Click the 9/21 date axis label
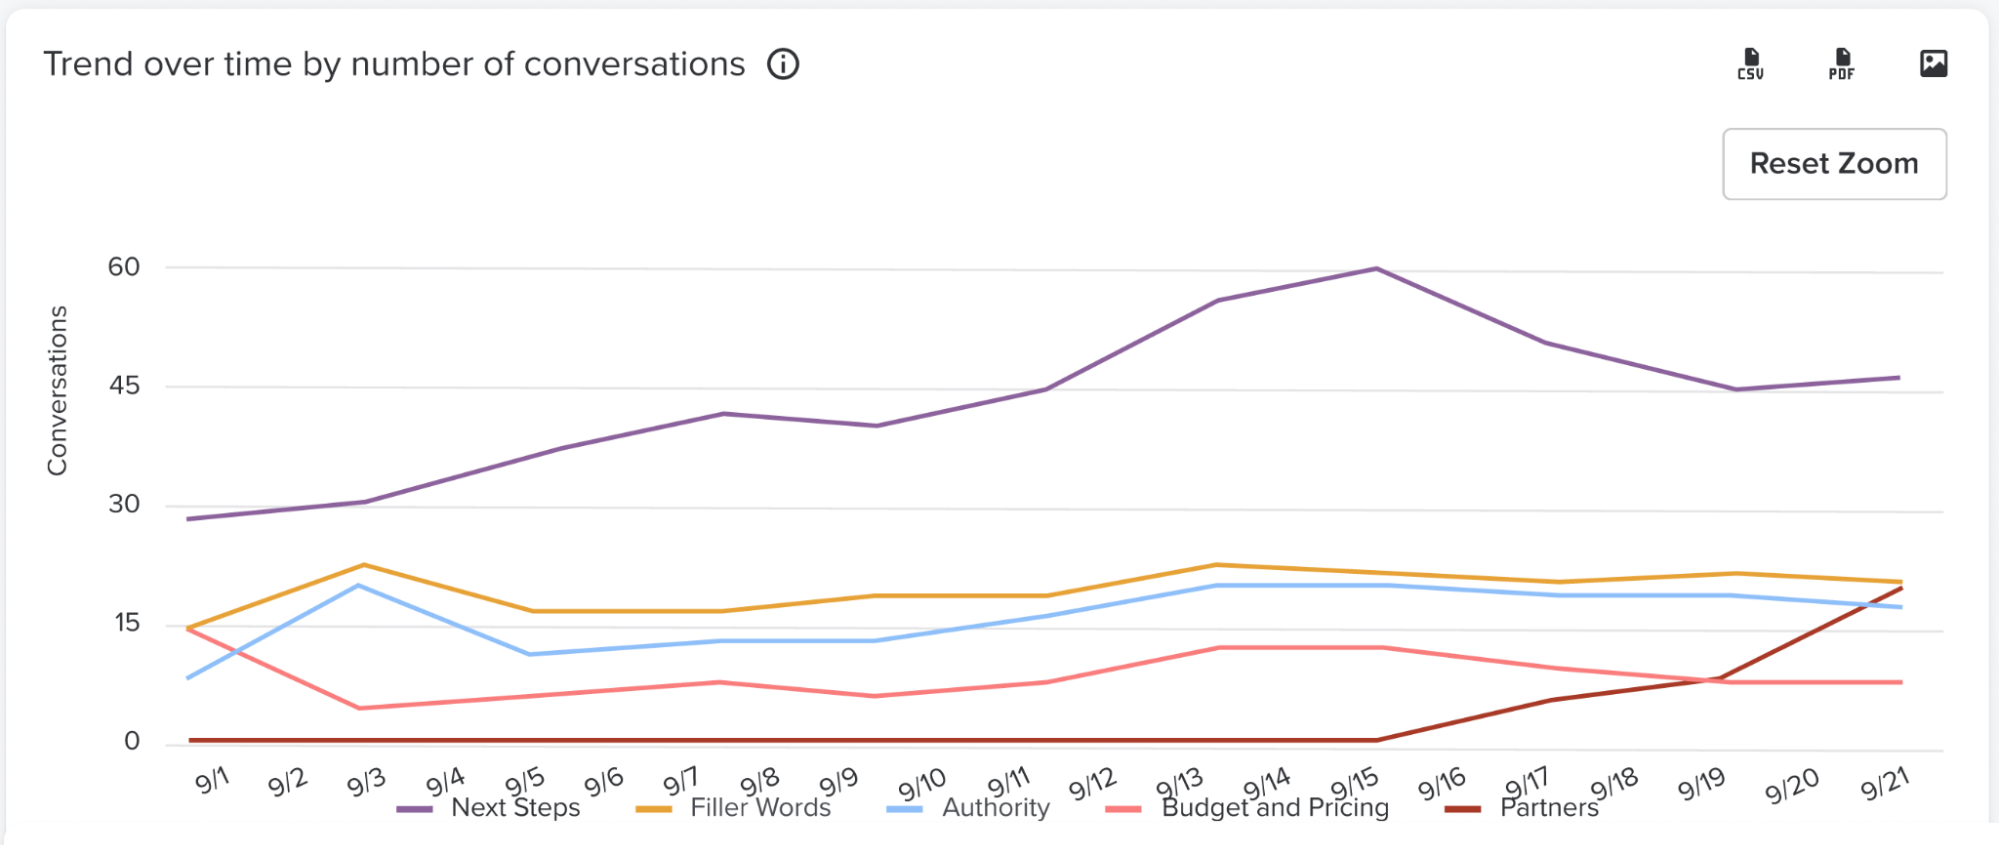 pyautogui.click(x=1884, y=784)
